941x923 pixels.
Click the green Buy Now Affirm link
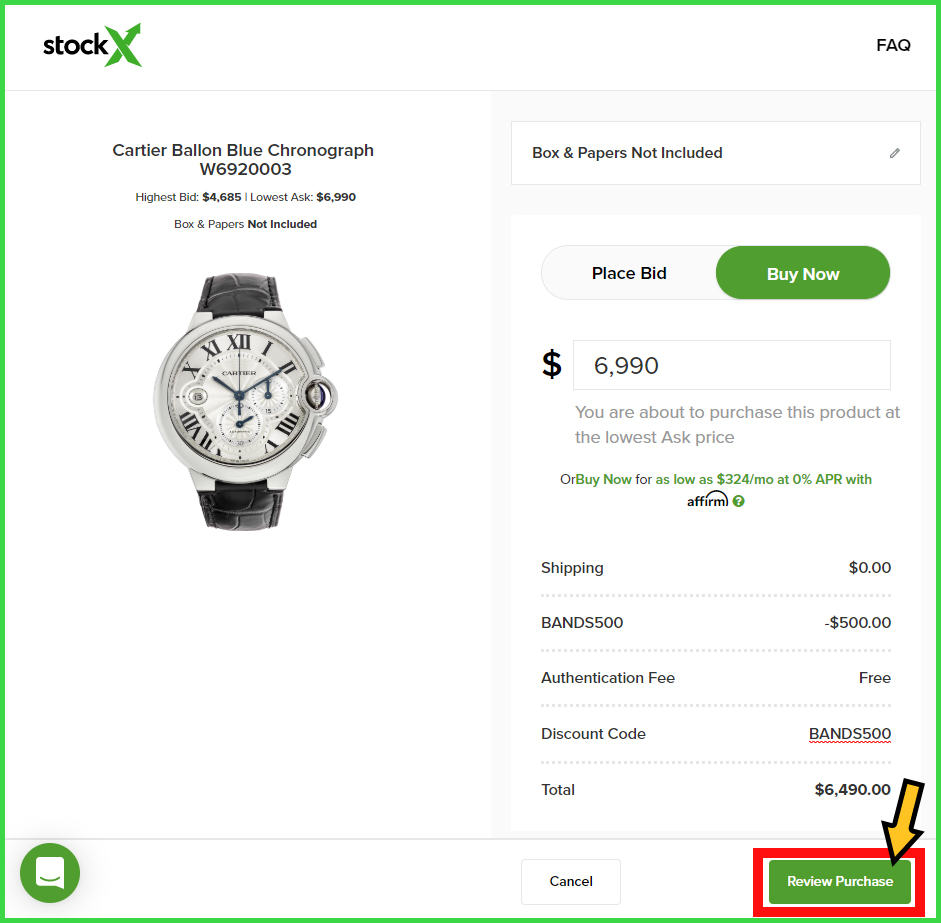point(603,480)
